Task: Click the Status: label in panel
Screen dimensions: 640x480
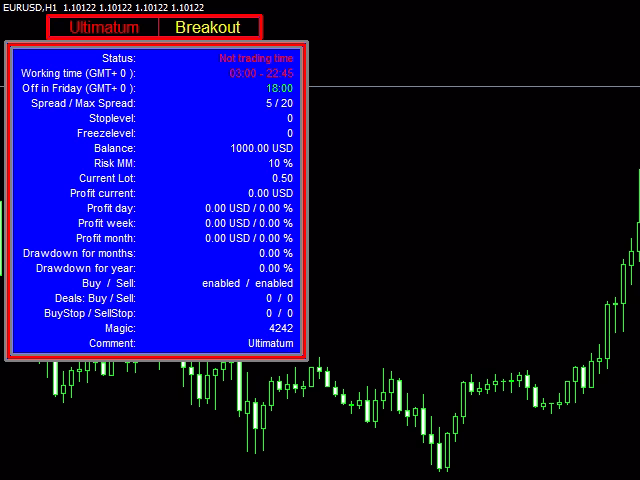Action: [x=119, y=58]
